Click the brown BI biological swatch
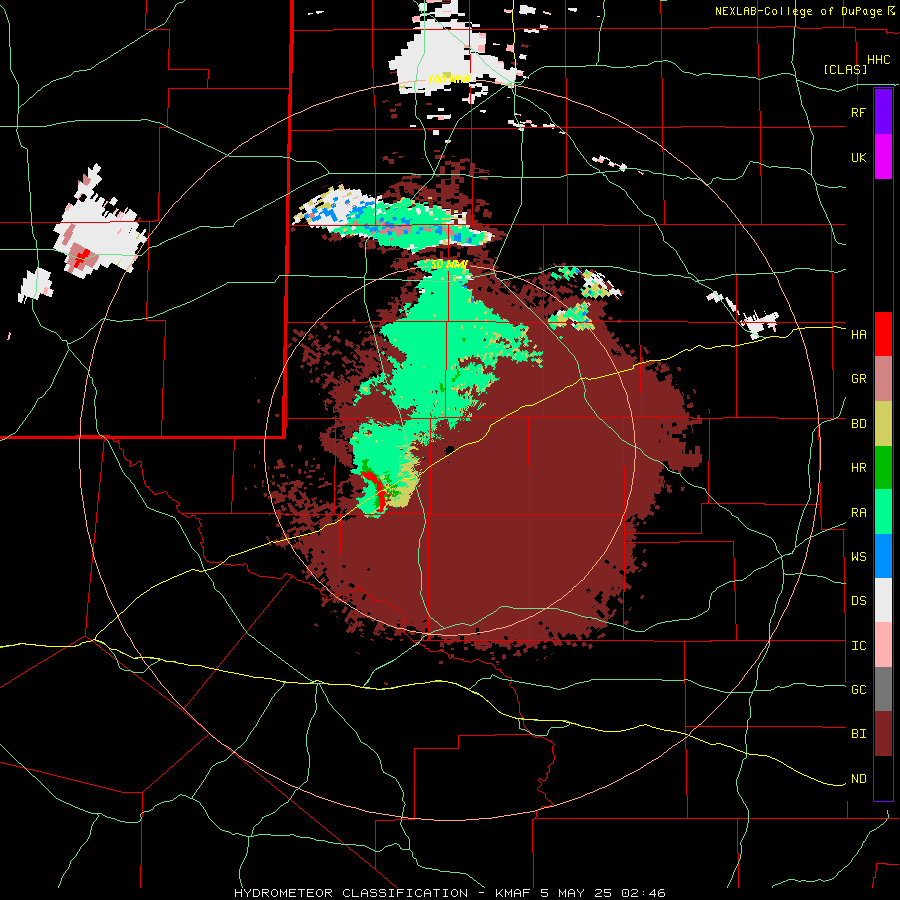This screenshot has width=900, height=900. (883, 734)
